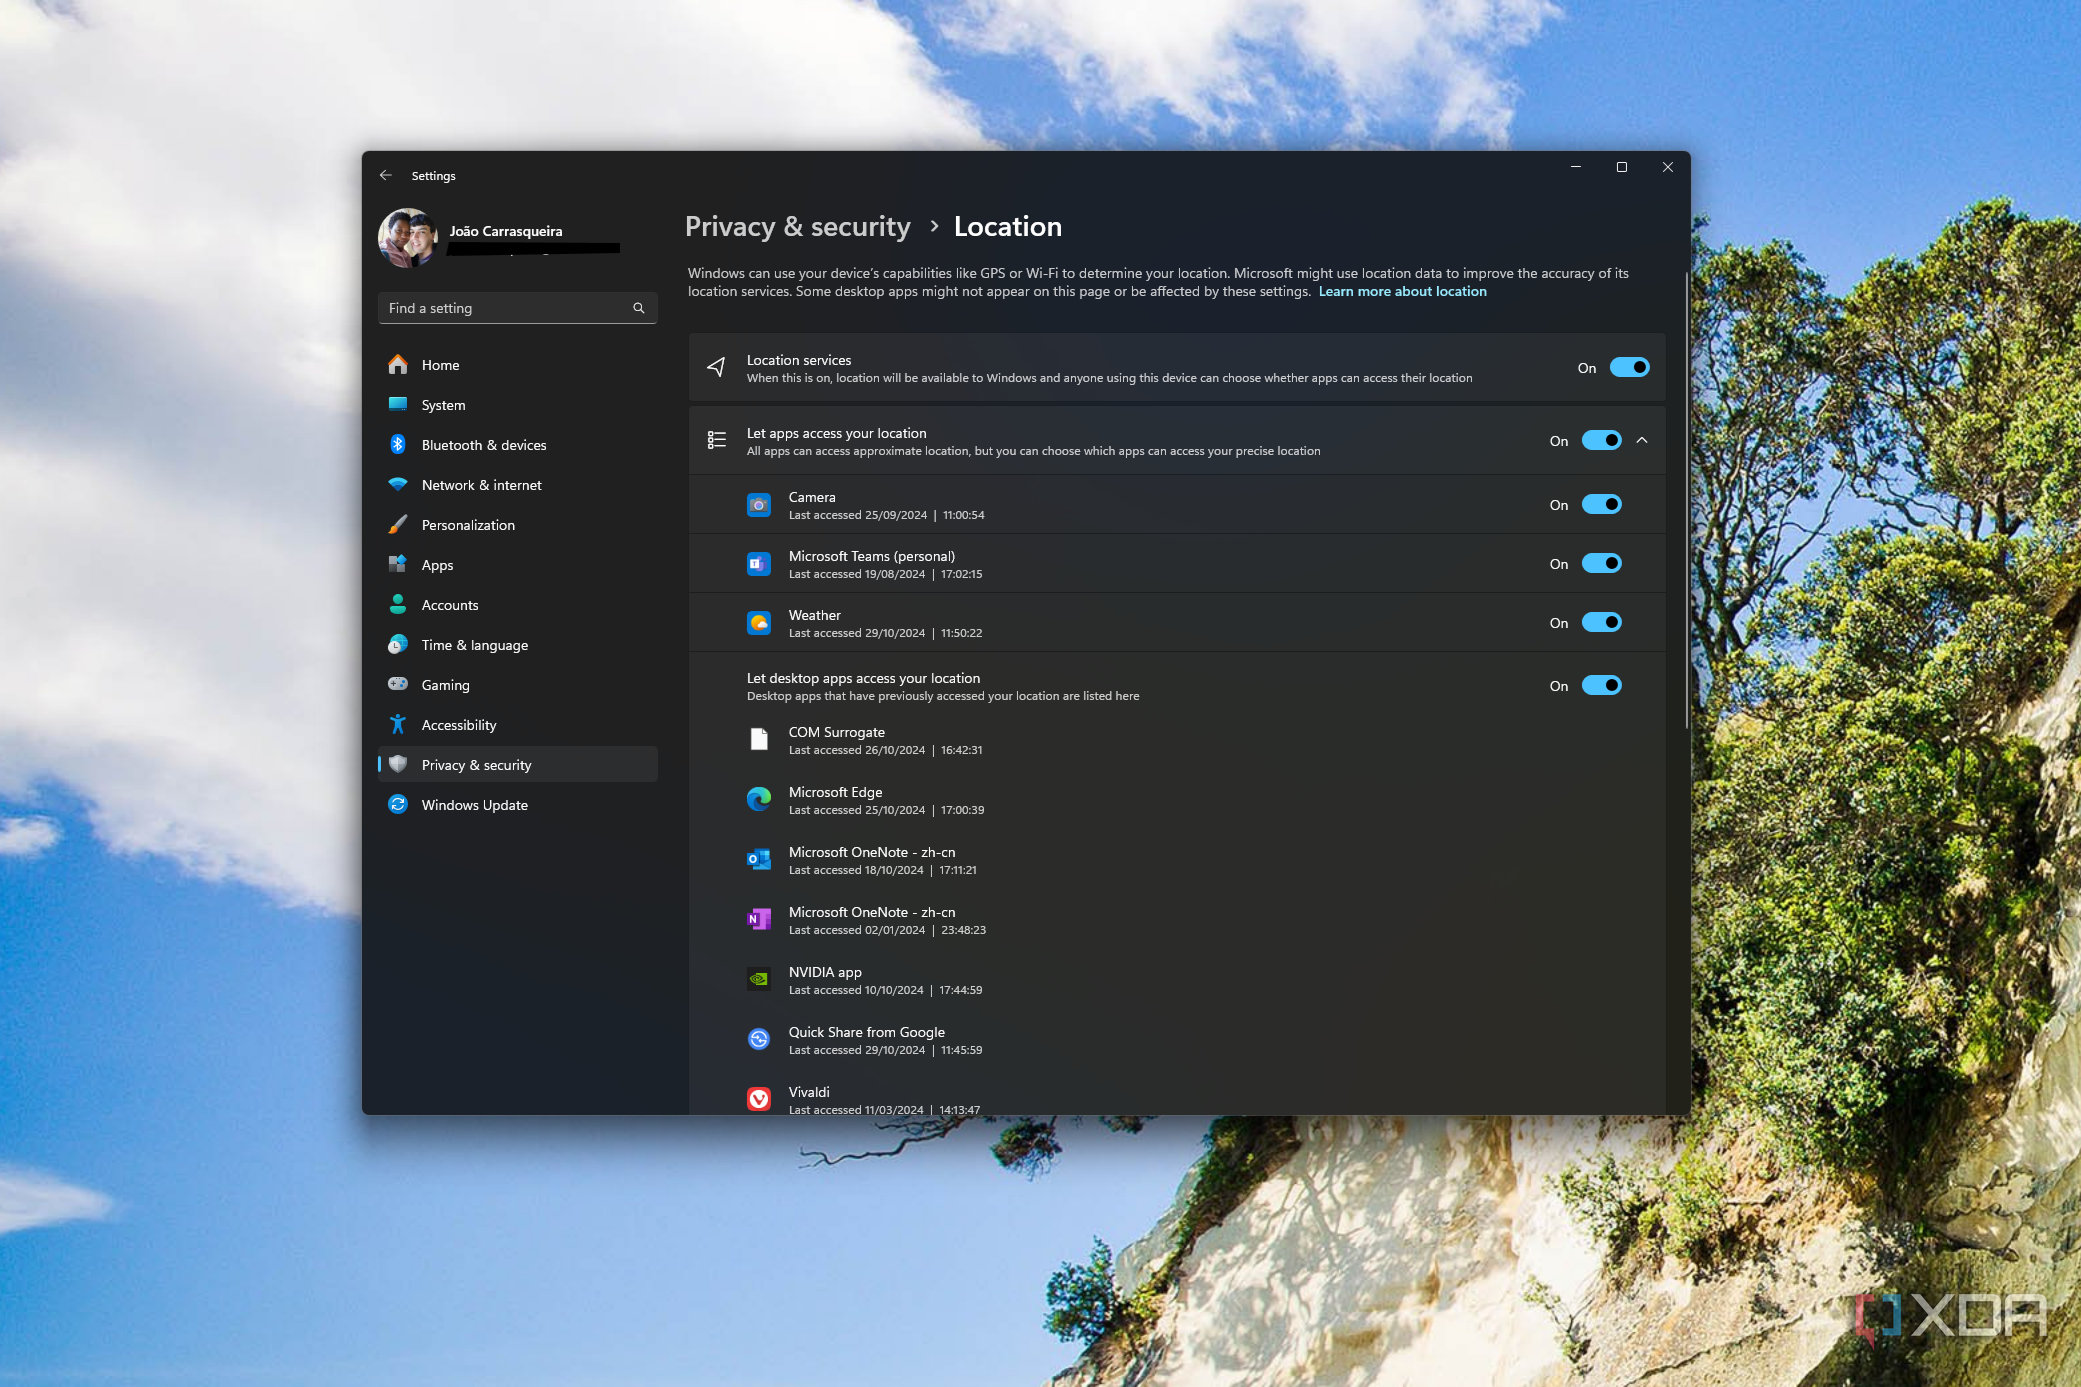Screen dimensions: 2081x1387
Task: Click the Vivaldi browser icon
Action: (759, 1099)
